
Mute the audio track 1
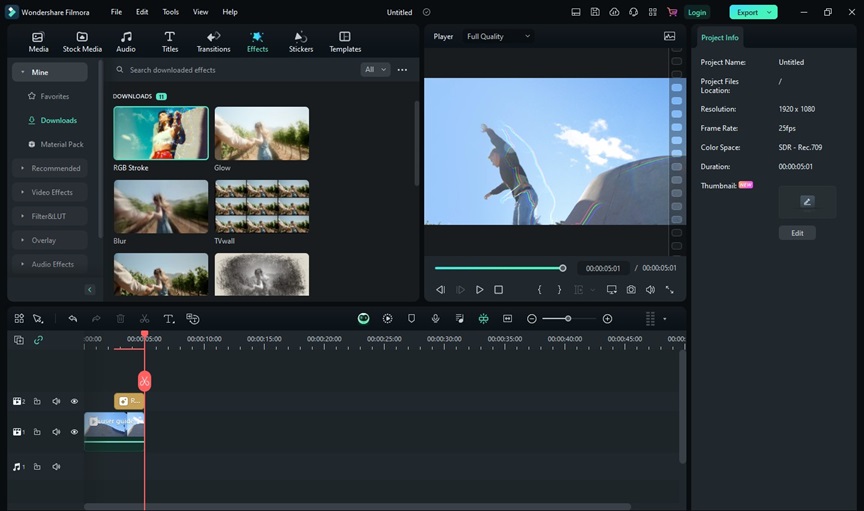click(56, 467)
